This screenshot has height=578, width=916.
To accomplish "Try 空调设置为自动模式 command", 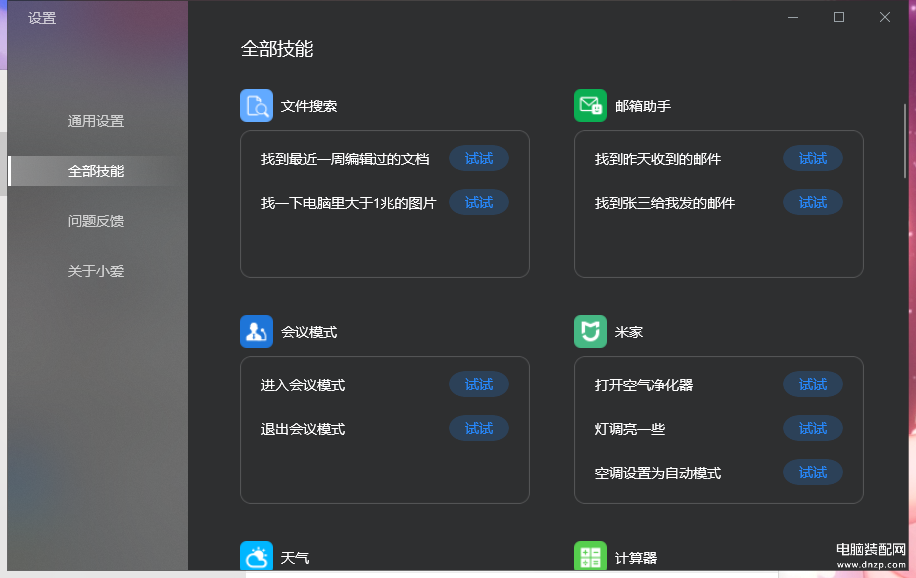I will coord(812,473).
